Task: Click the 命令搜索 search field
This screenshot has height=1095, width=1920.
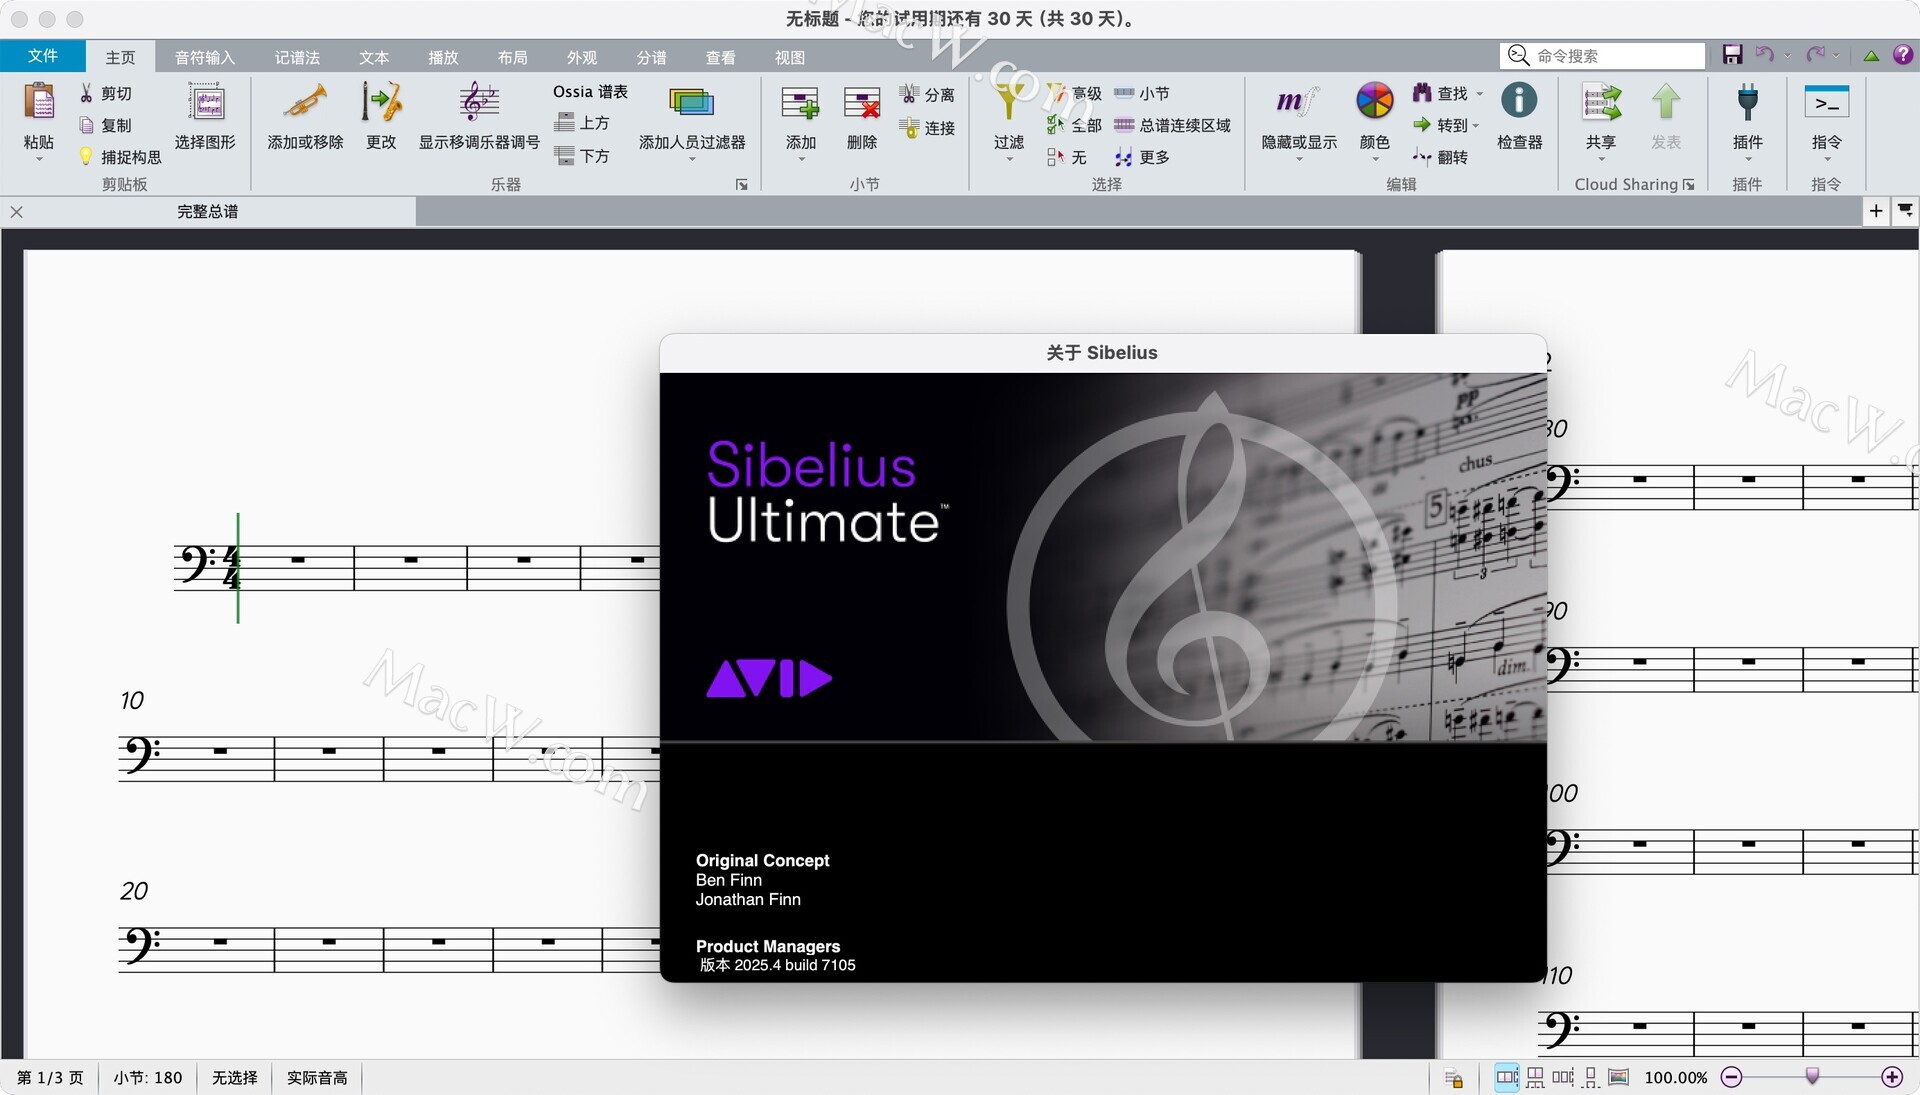Action: [x=1602, y=56]
